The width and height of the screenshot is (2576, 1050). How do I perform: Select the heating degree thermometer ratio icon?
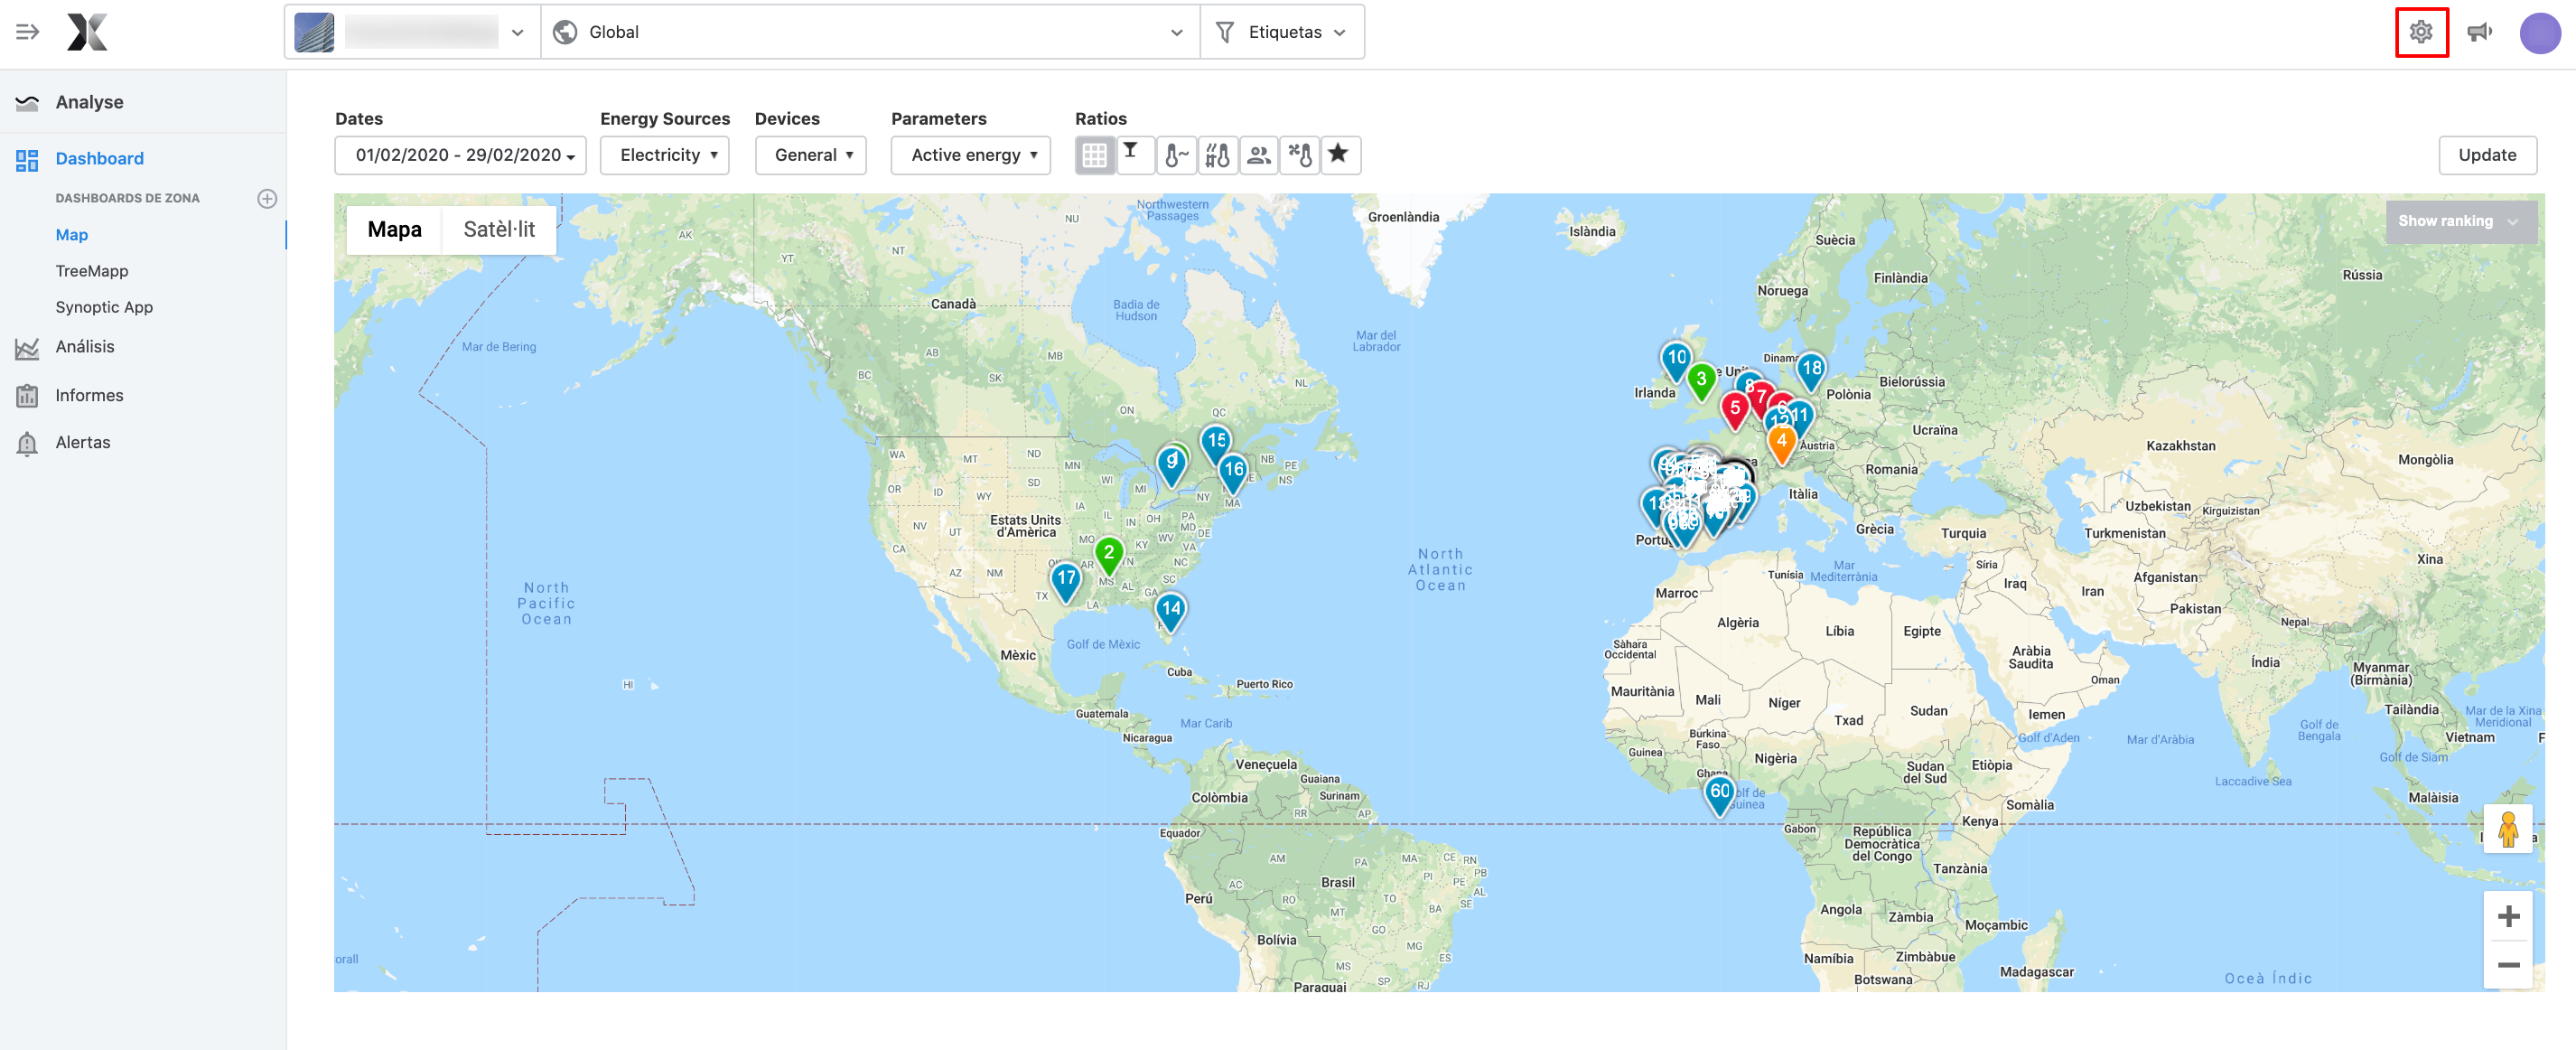pos(1217,155)
